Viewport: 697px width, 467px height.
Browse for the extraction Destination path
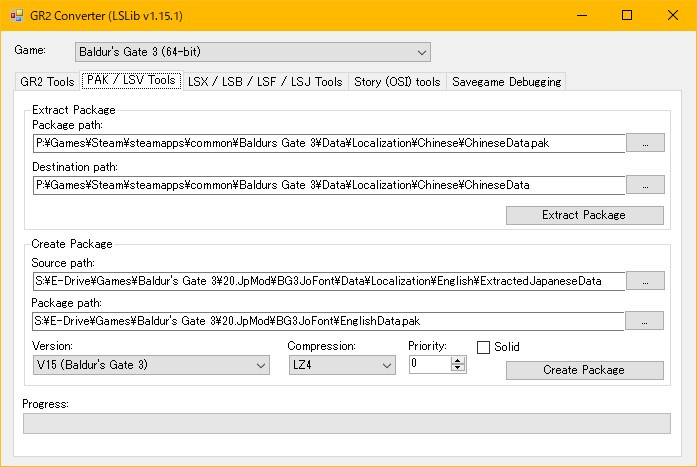click(645, 184)
